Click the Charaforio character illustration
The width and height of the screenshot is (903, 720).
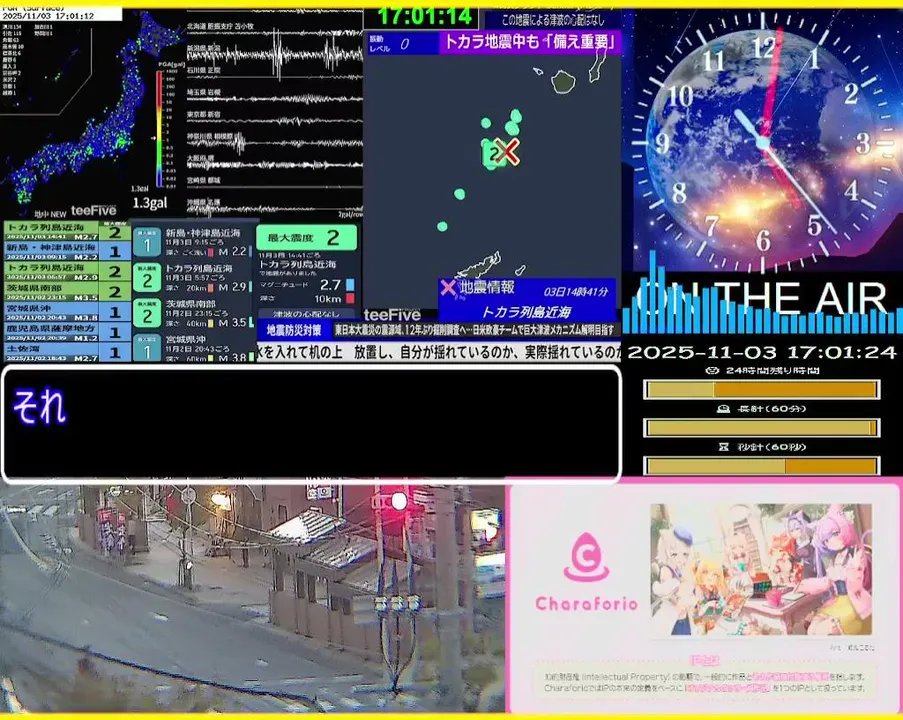761,569
